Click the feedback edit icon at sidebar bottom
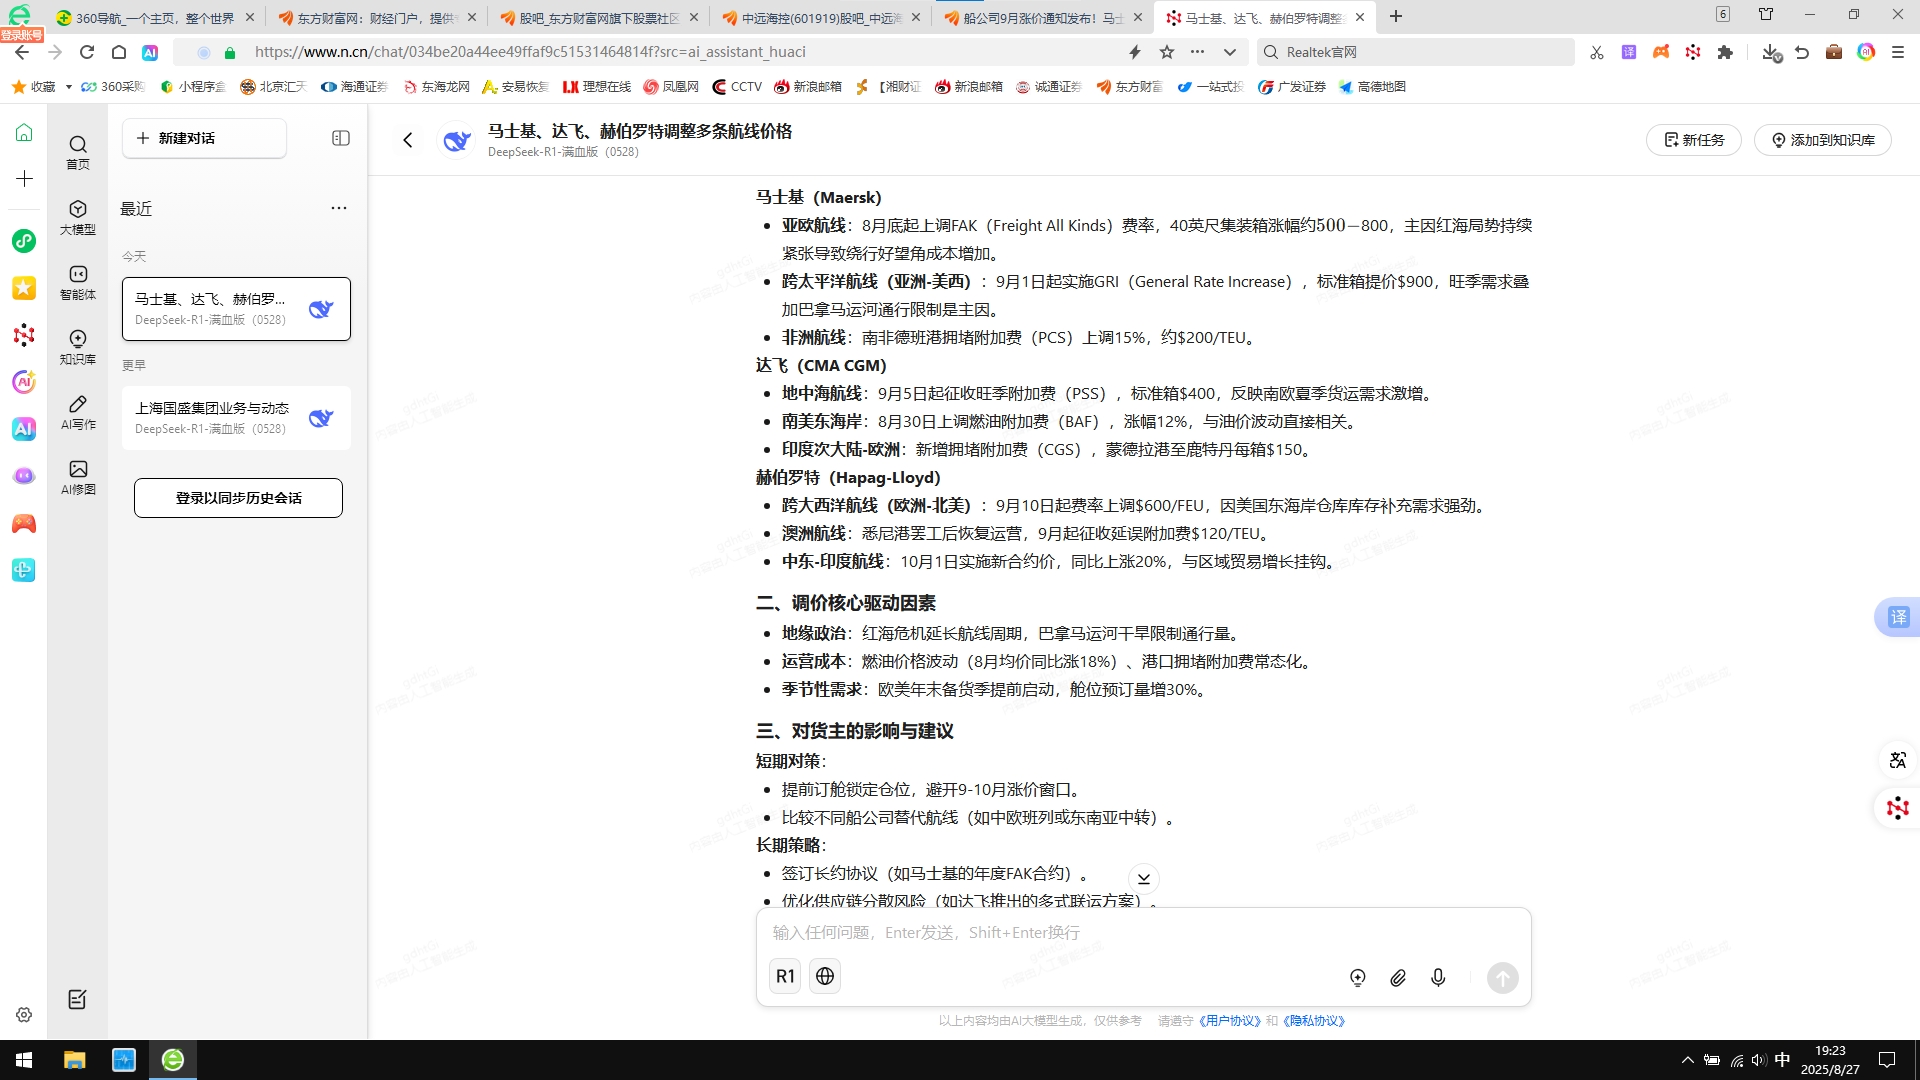 point(77,999)
